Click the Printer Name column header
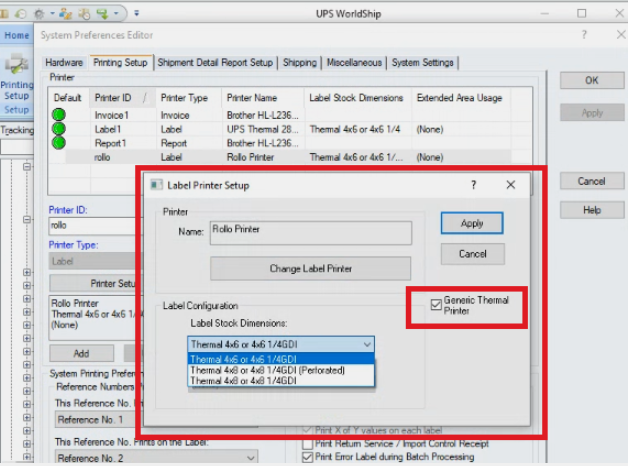This screenshot has width=628, height=466. (x=263, y=98)
